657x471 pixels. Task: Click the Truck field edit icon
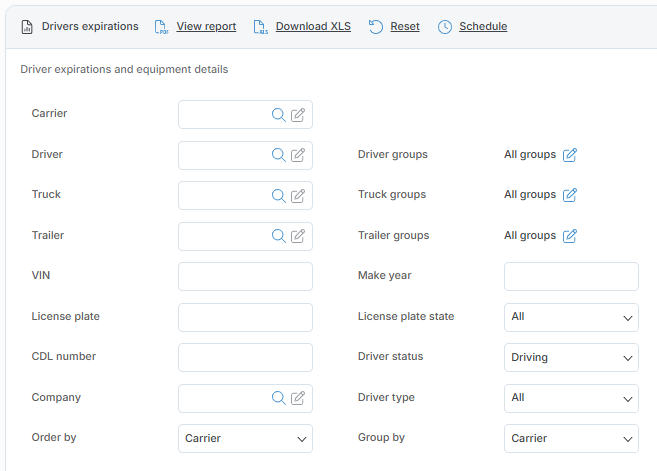(298, 196)
